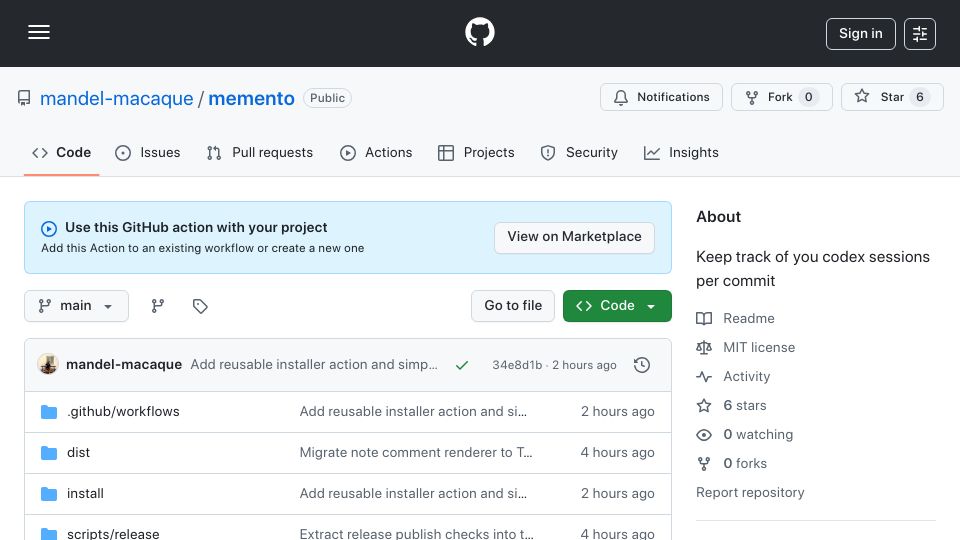View tags via the tag icon
This screenshot has height=540, width=960.
200,306
